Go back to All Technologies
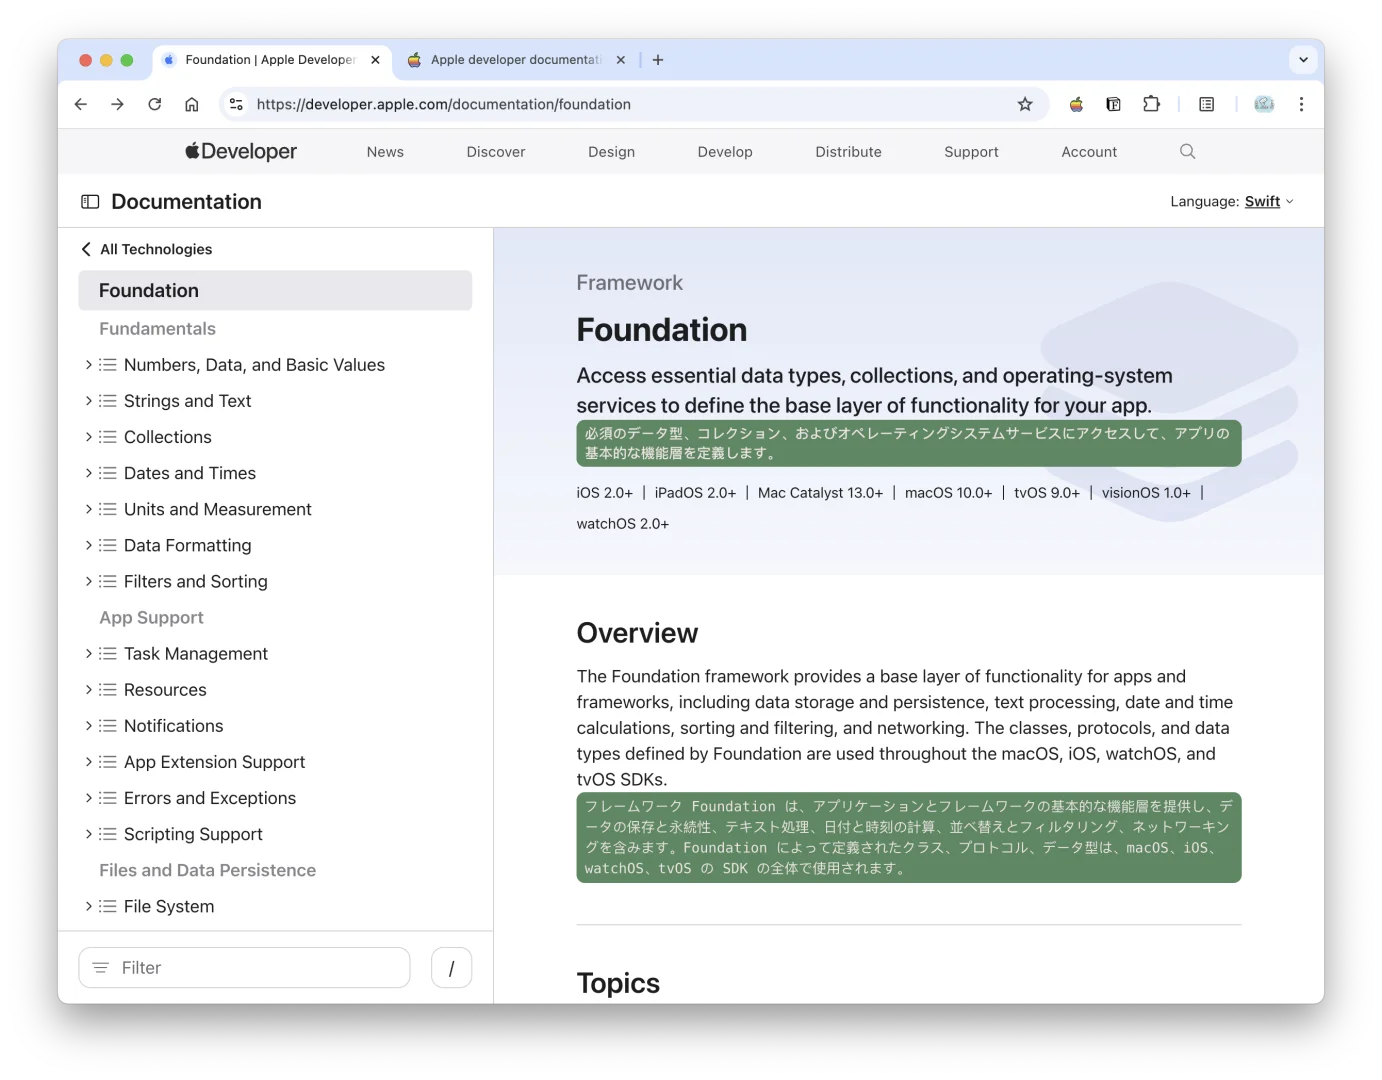The width and height of the screenshot is (1382, 1080). coord(147,249)
